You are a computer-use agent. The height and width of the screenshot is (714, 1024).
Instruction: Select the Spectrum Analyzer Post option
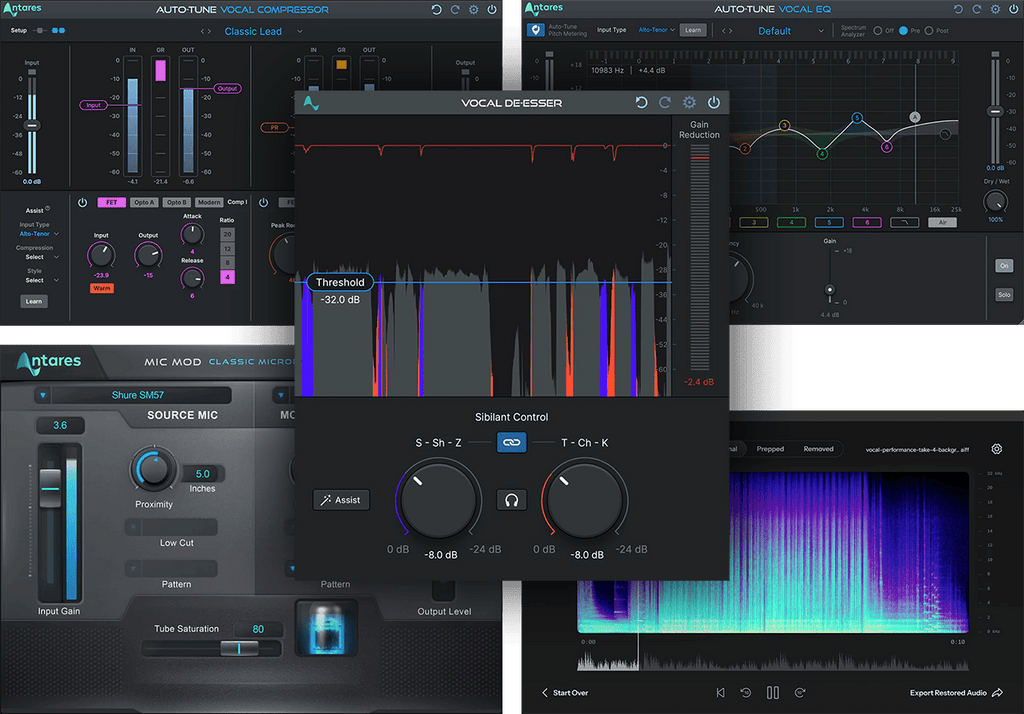click(929, 31)
